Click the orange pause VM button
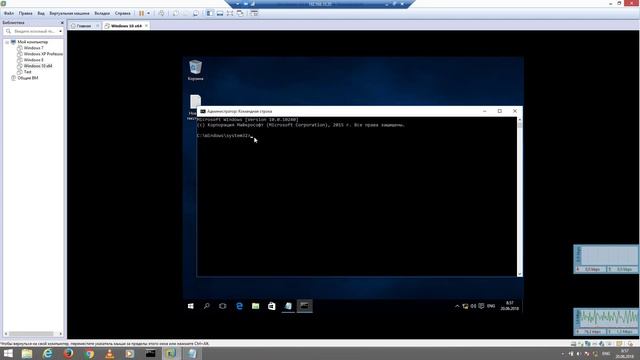 point(141,13)
